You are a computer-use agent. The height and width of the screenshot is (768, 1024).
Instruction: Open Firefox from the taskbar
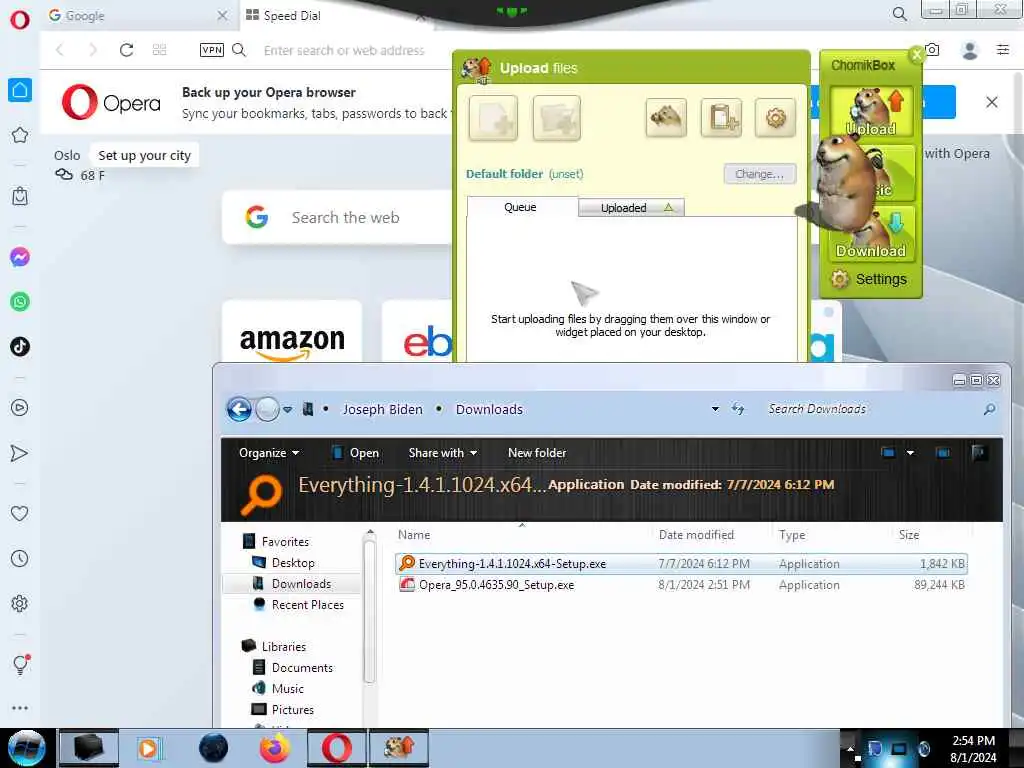point(275,748)
